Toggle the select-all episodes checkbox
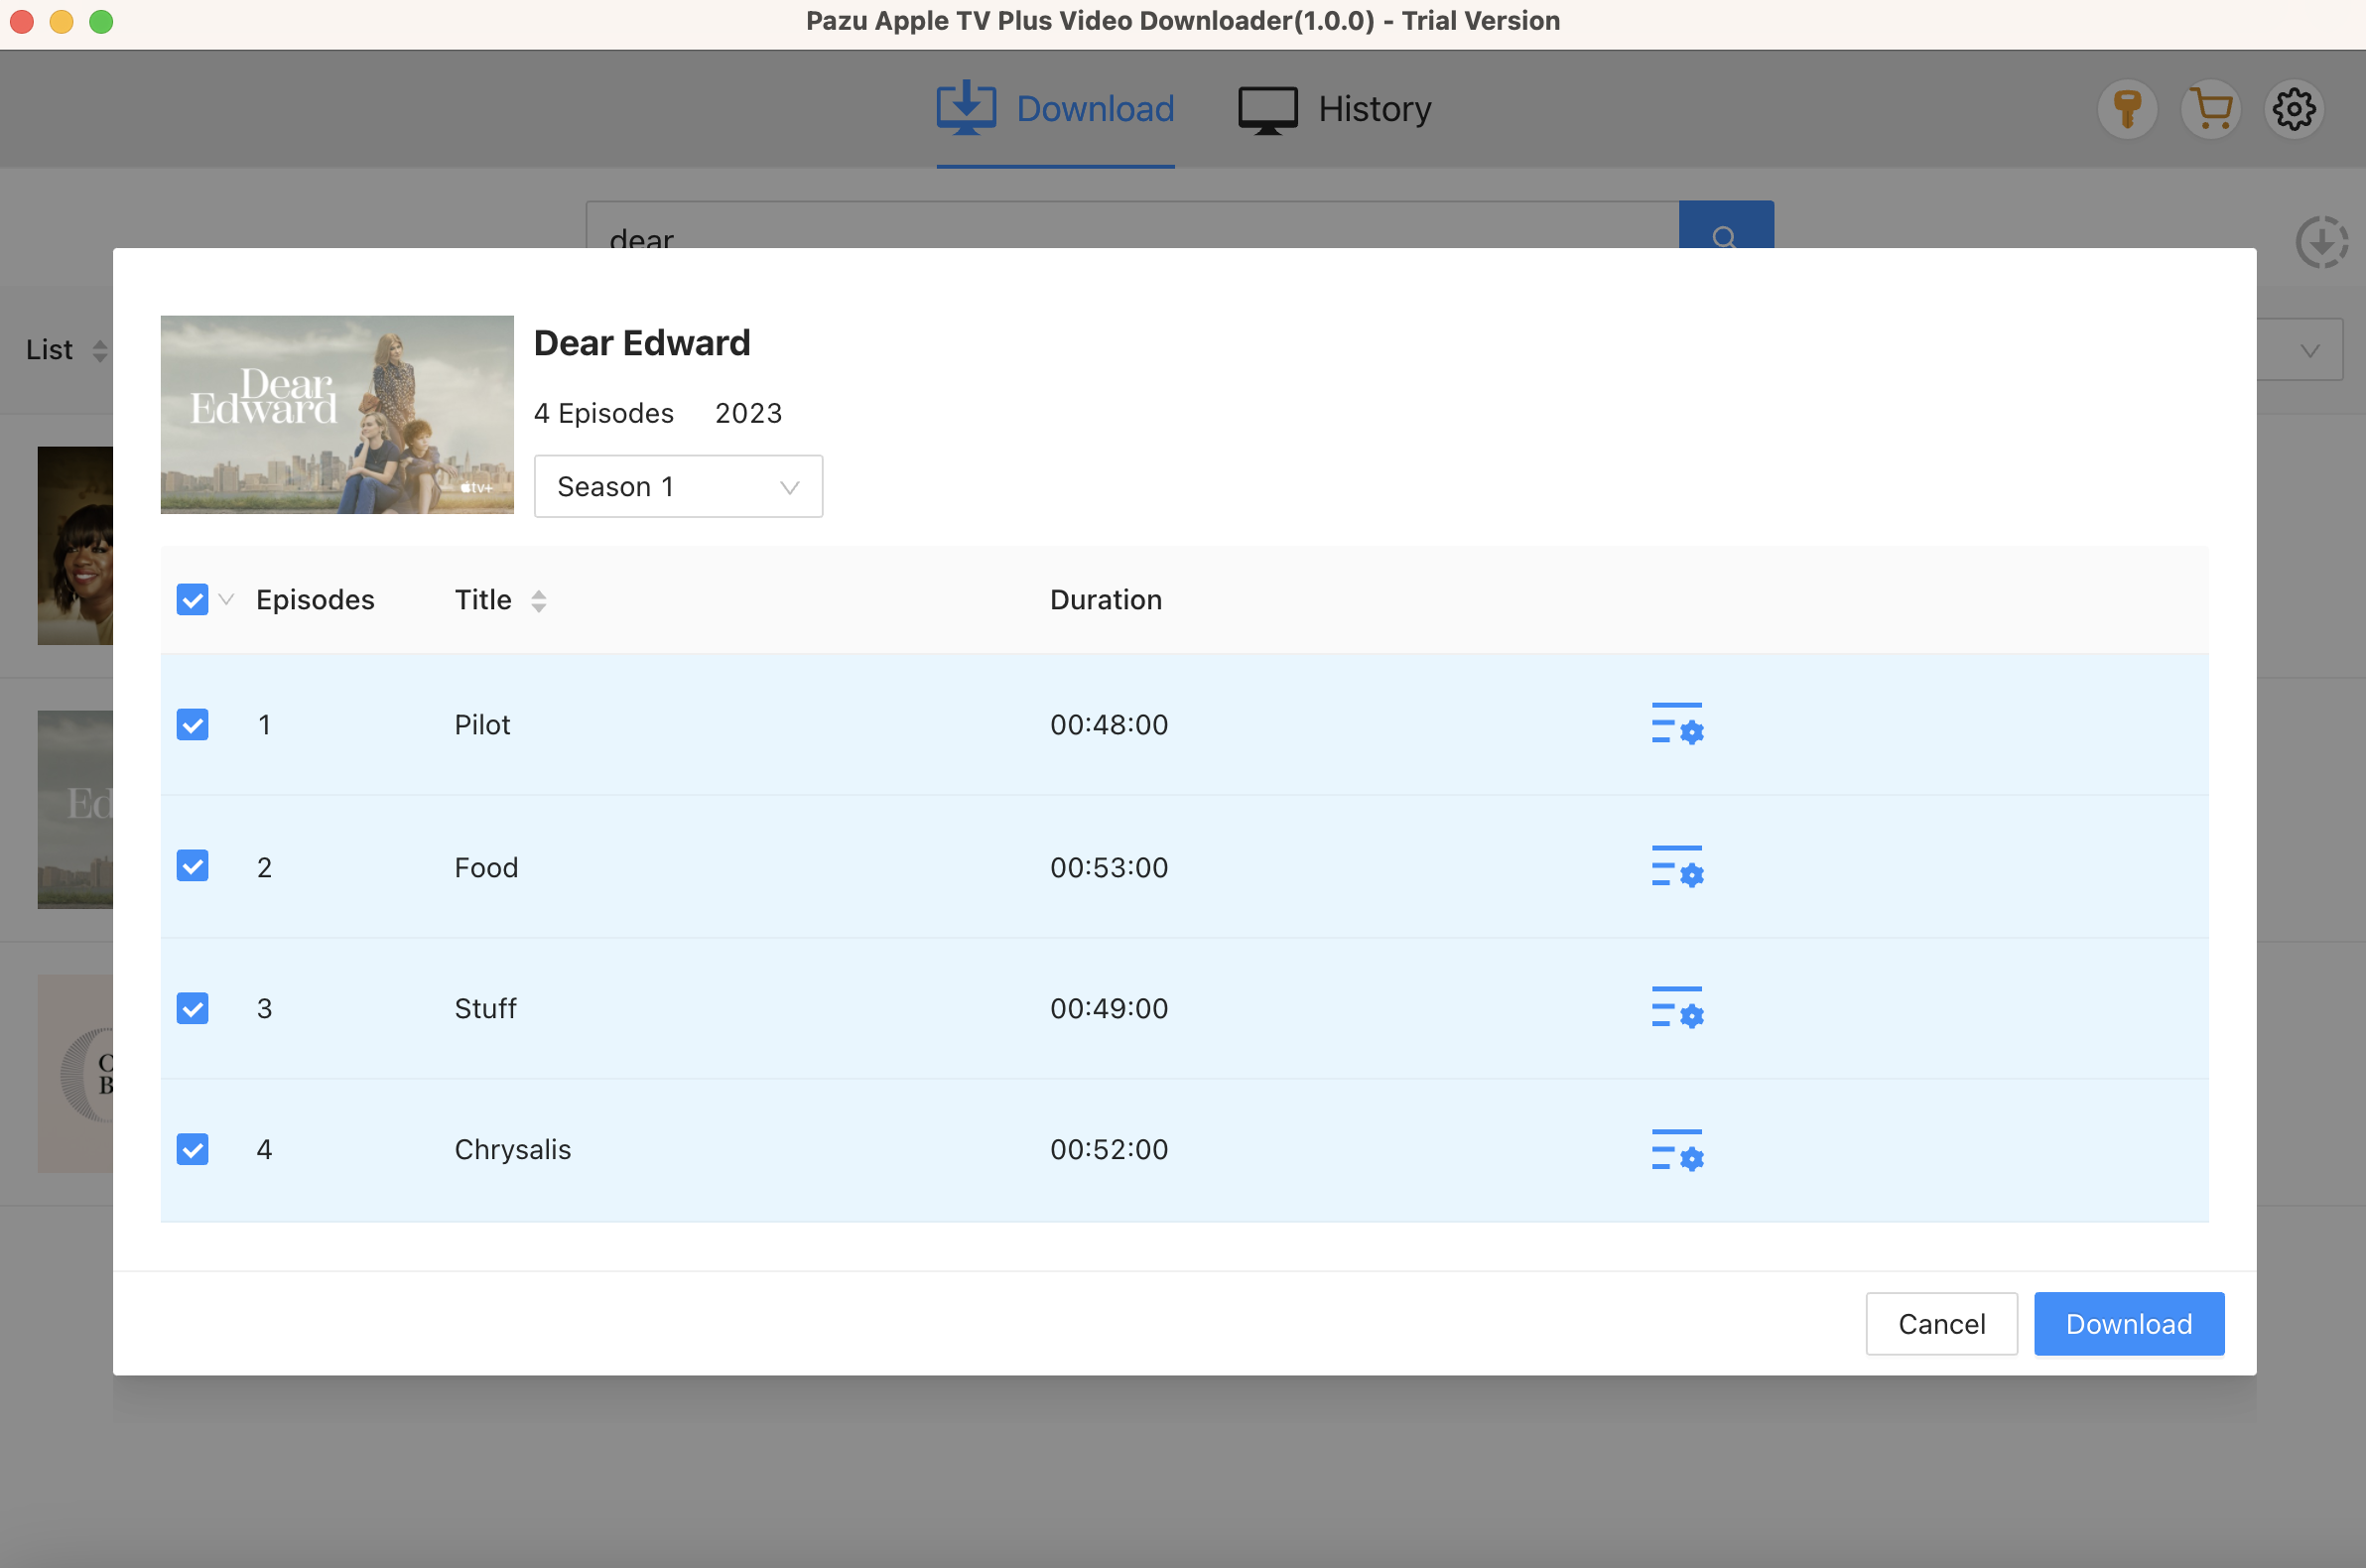The width and height of the screenshot is (2366, 1568). [x=192, y=600]
